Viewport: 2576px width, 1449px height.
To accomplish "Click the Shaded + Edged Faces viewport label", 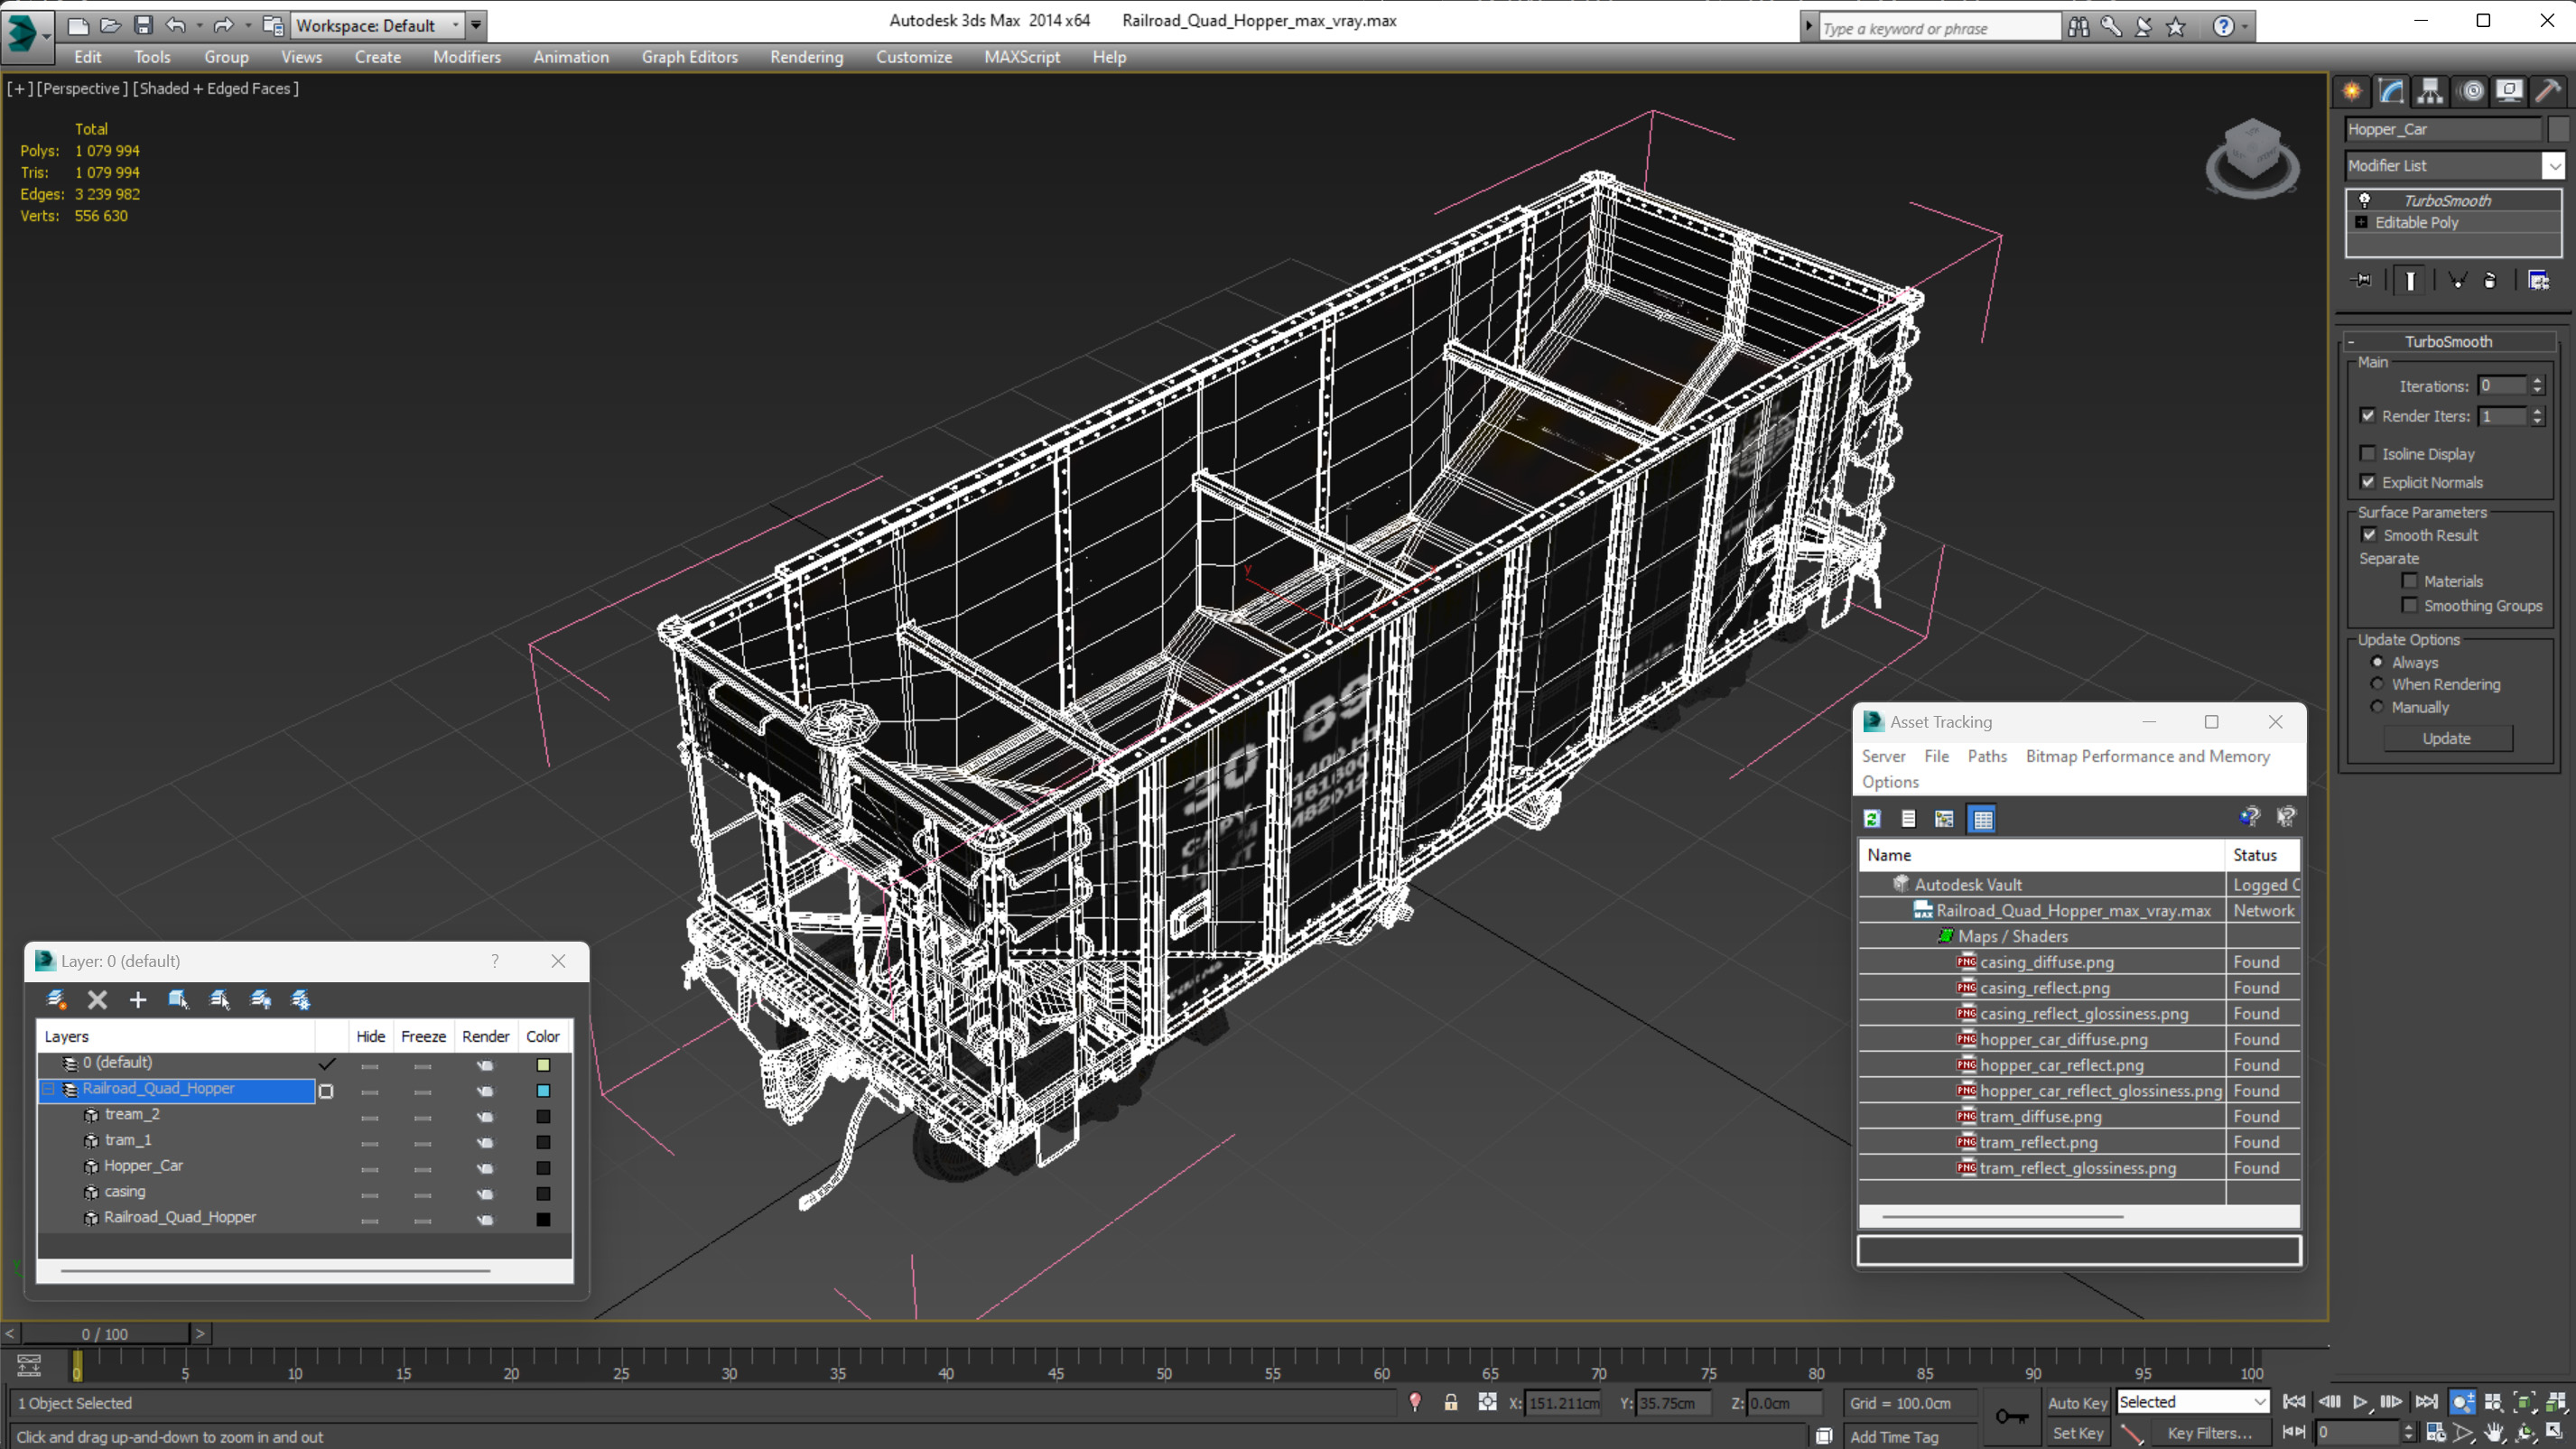I will [x=215, y=88].
